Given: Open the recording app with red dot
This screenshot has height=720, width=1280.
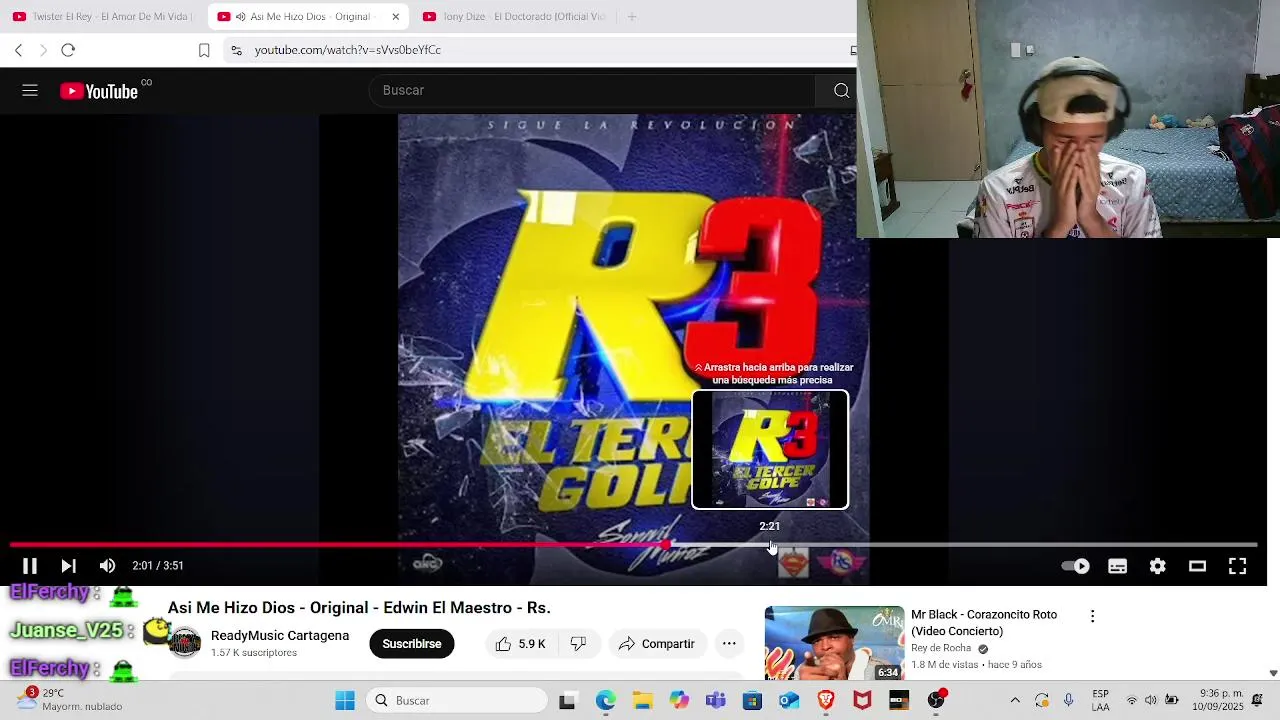Looking at the screenshot, I should (x=936, y=701).
